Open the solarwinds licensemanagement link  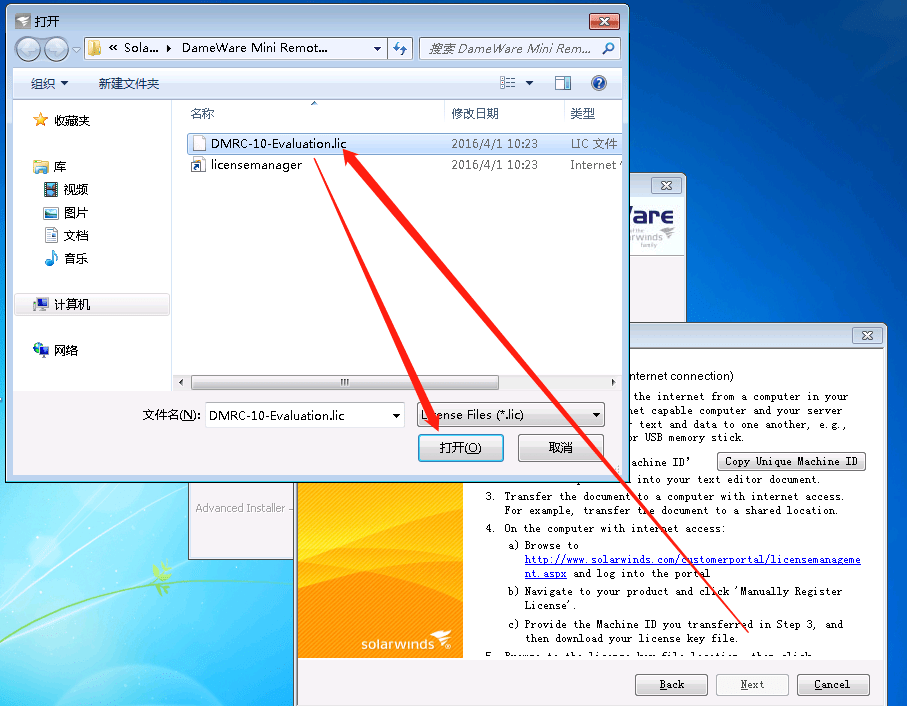pos(692,560)
